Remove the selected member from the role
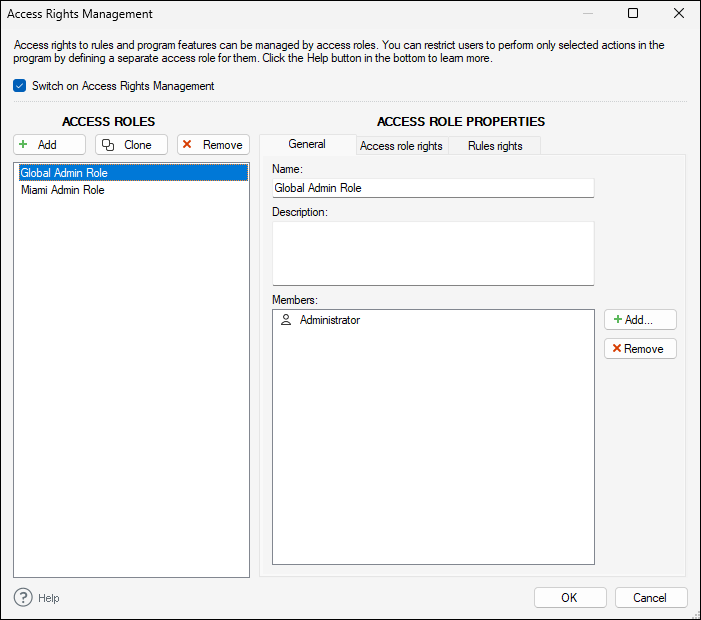701x620 pixels. (x=640, y=349)
